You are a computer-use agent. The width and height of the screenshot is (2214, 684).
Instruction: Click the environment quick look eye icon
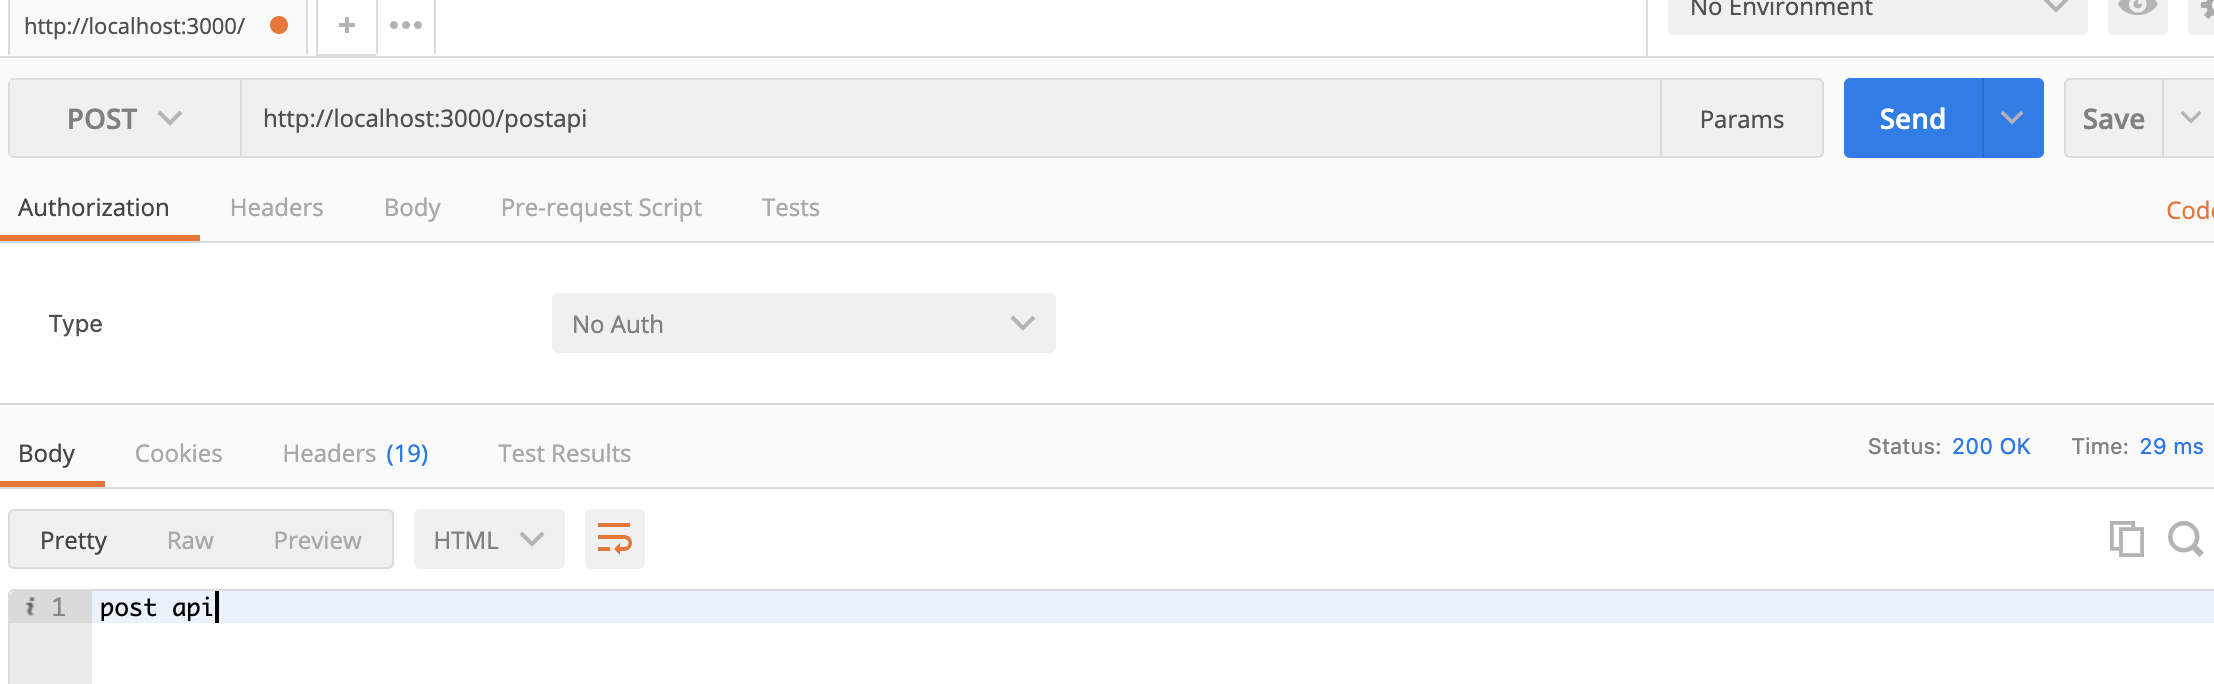click(2137, 10)
